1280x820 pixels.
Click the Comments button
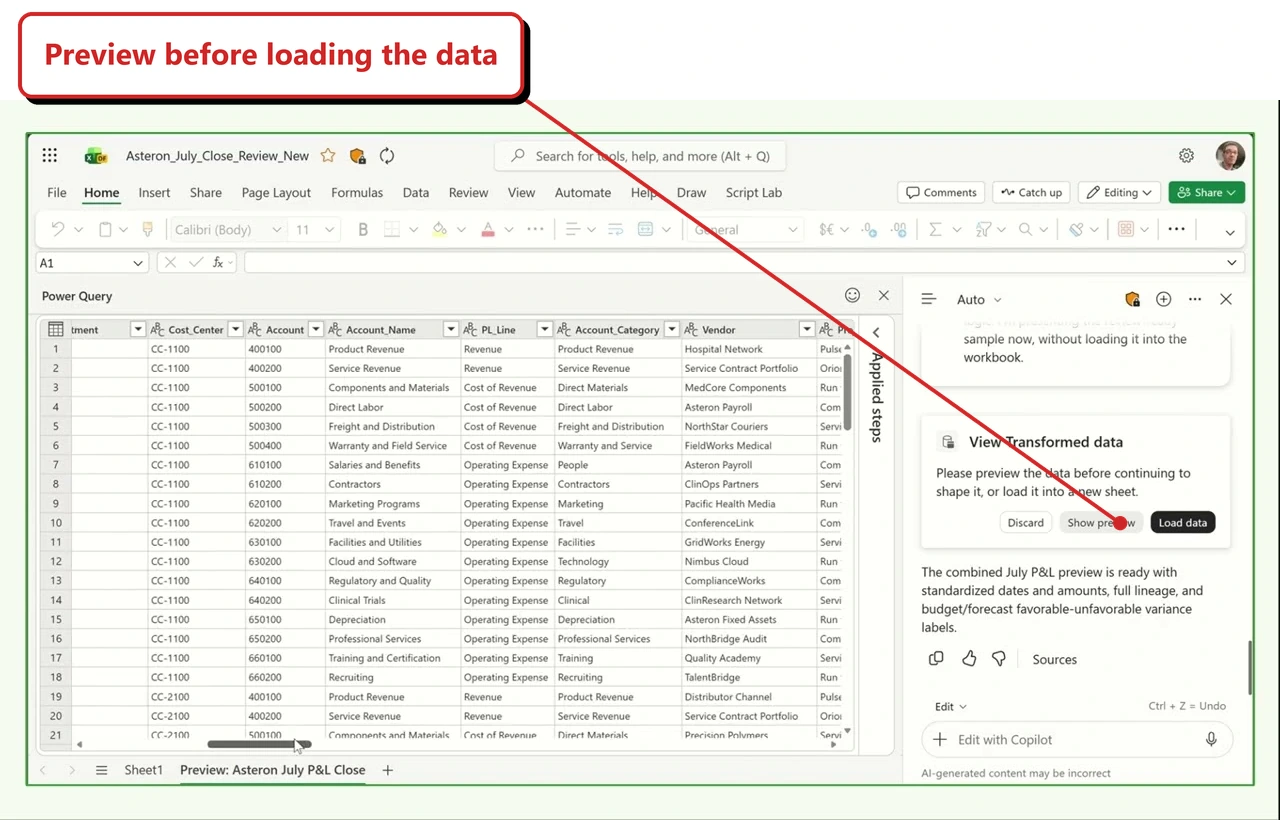point(940,192)
